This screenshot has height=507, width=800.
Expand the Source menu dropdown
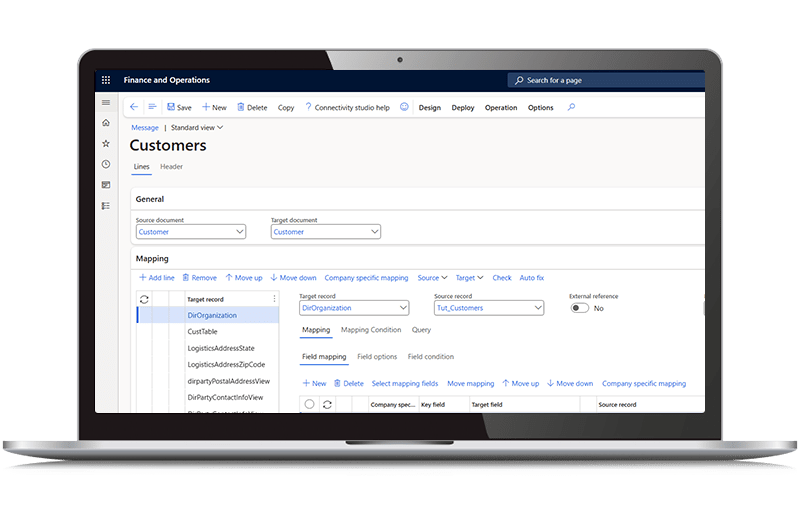click(x=432, y=278)
